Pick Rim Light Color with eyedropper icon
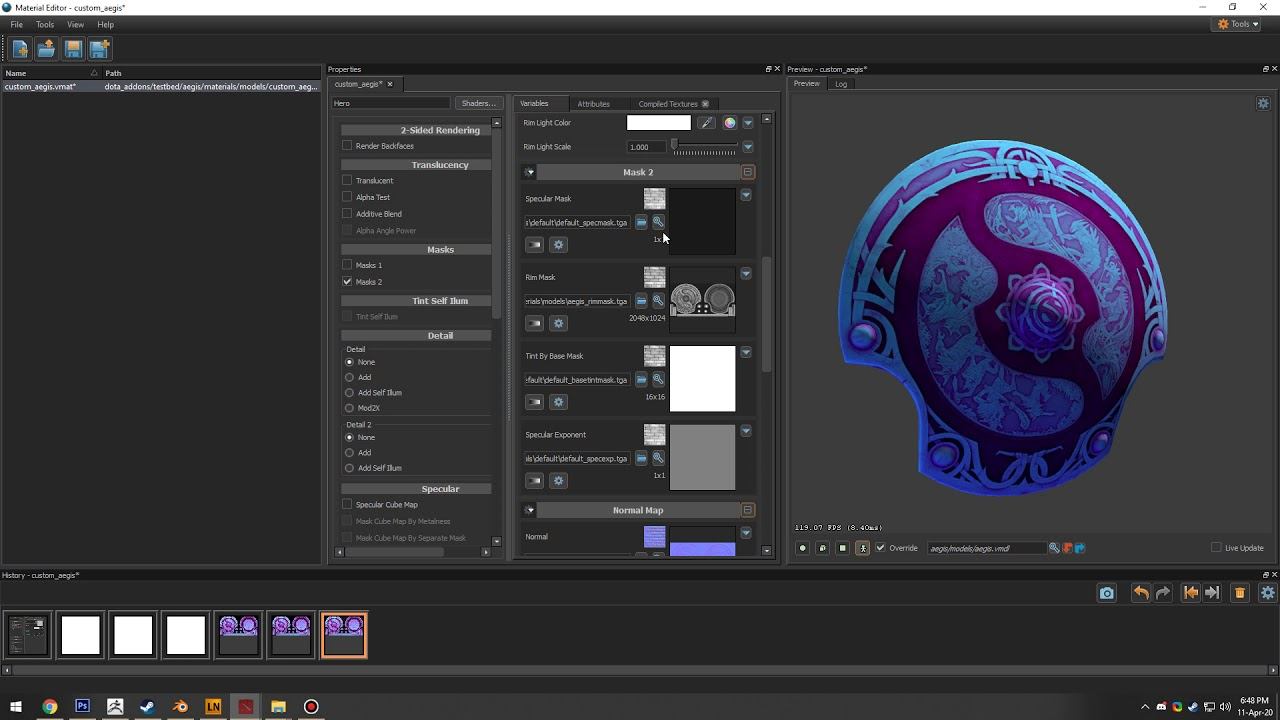The image size is (1280, 720). tap(707, 123)
